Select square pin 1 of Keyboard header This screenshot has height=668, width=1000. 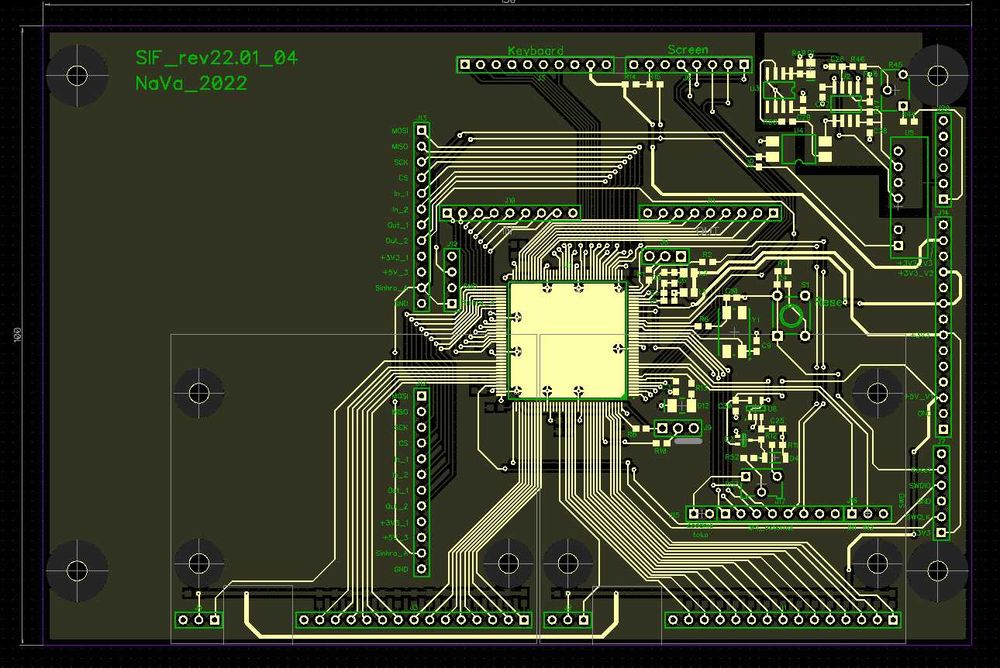pos(465,64)
